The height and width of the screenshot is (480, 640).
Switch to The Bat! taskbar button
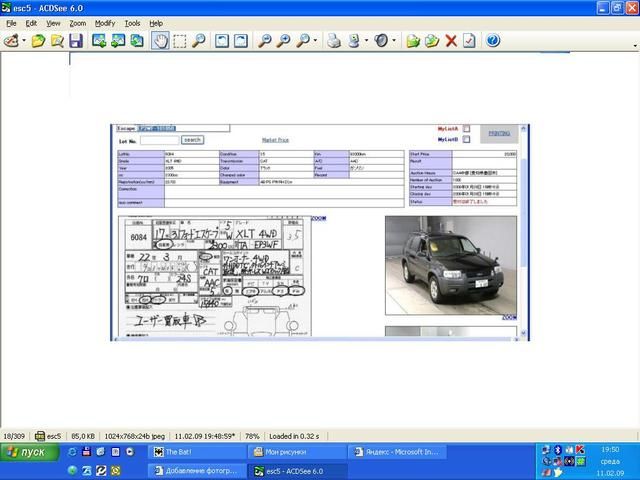[x=197, y=452]
